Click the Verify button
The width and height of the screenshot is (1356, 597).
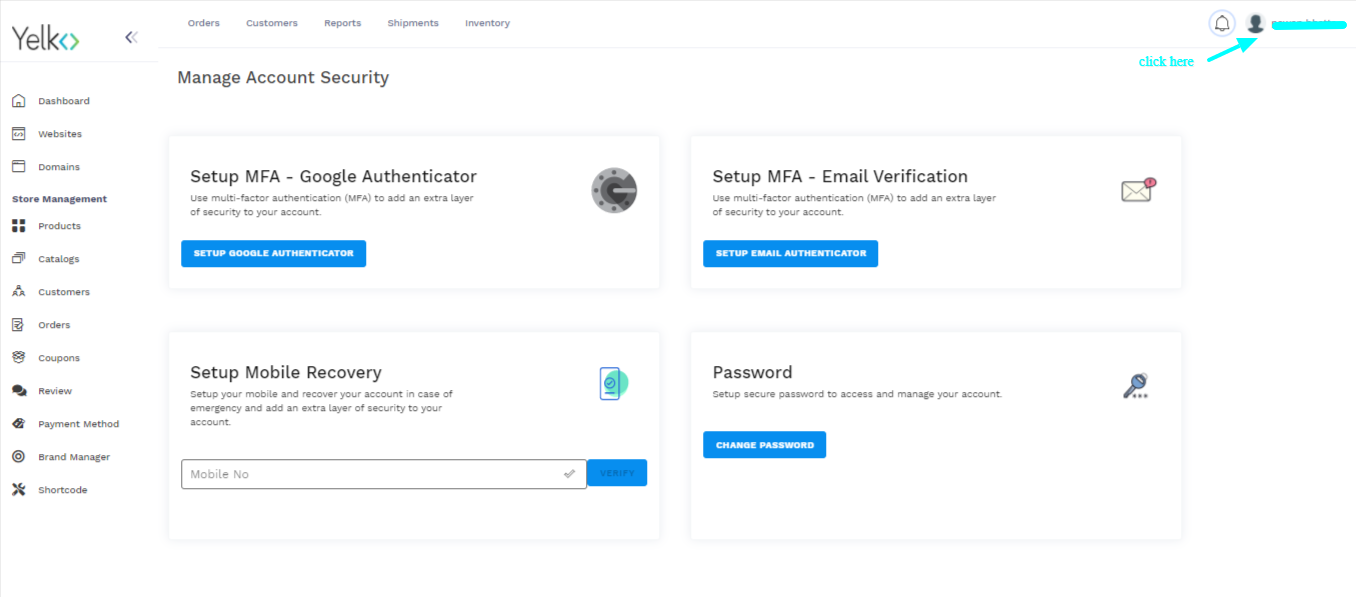point(617,473)
